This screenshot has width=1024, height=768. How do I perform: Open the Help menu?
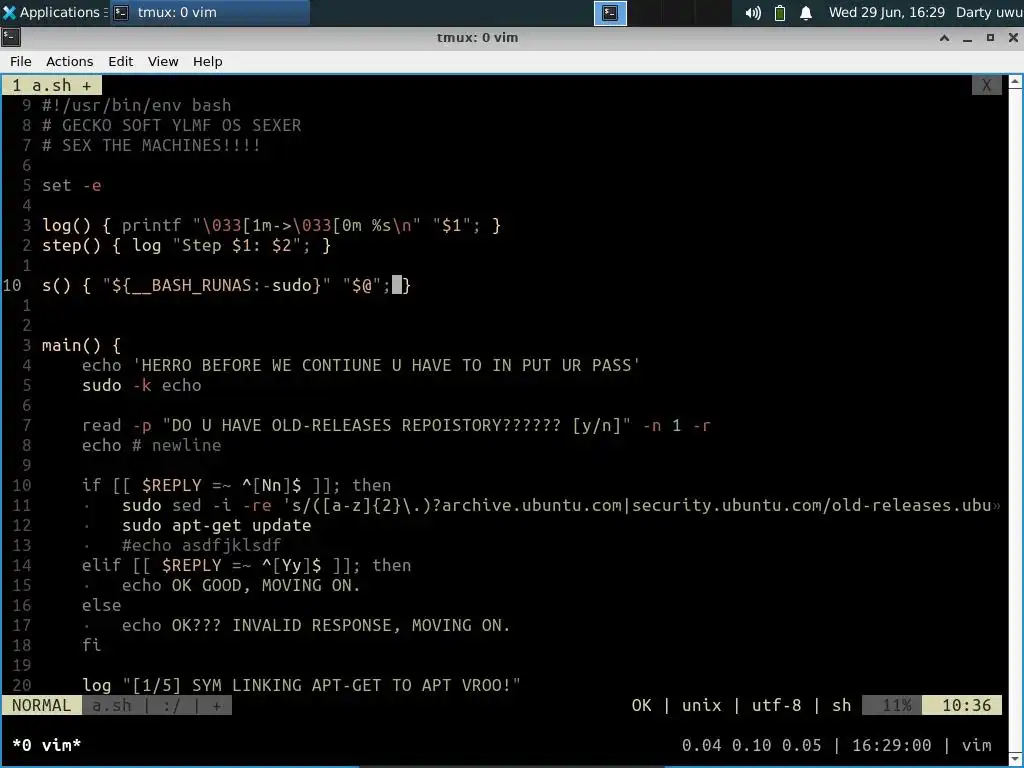point(208,61)
